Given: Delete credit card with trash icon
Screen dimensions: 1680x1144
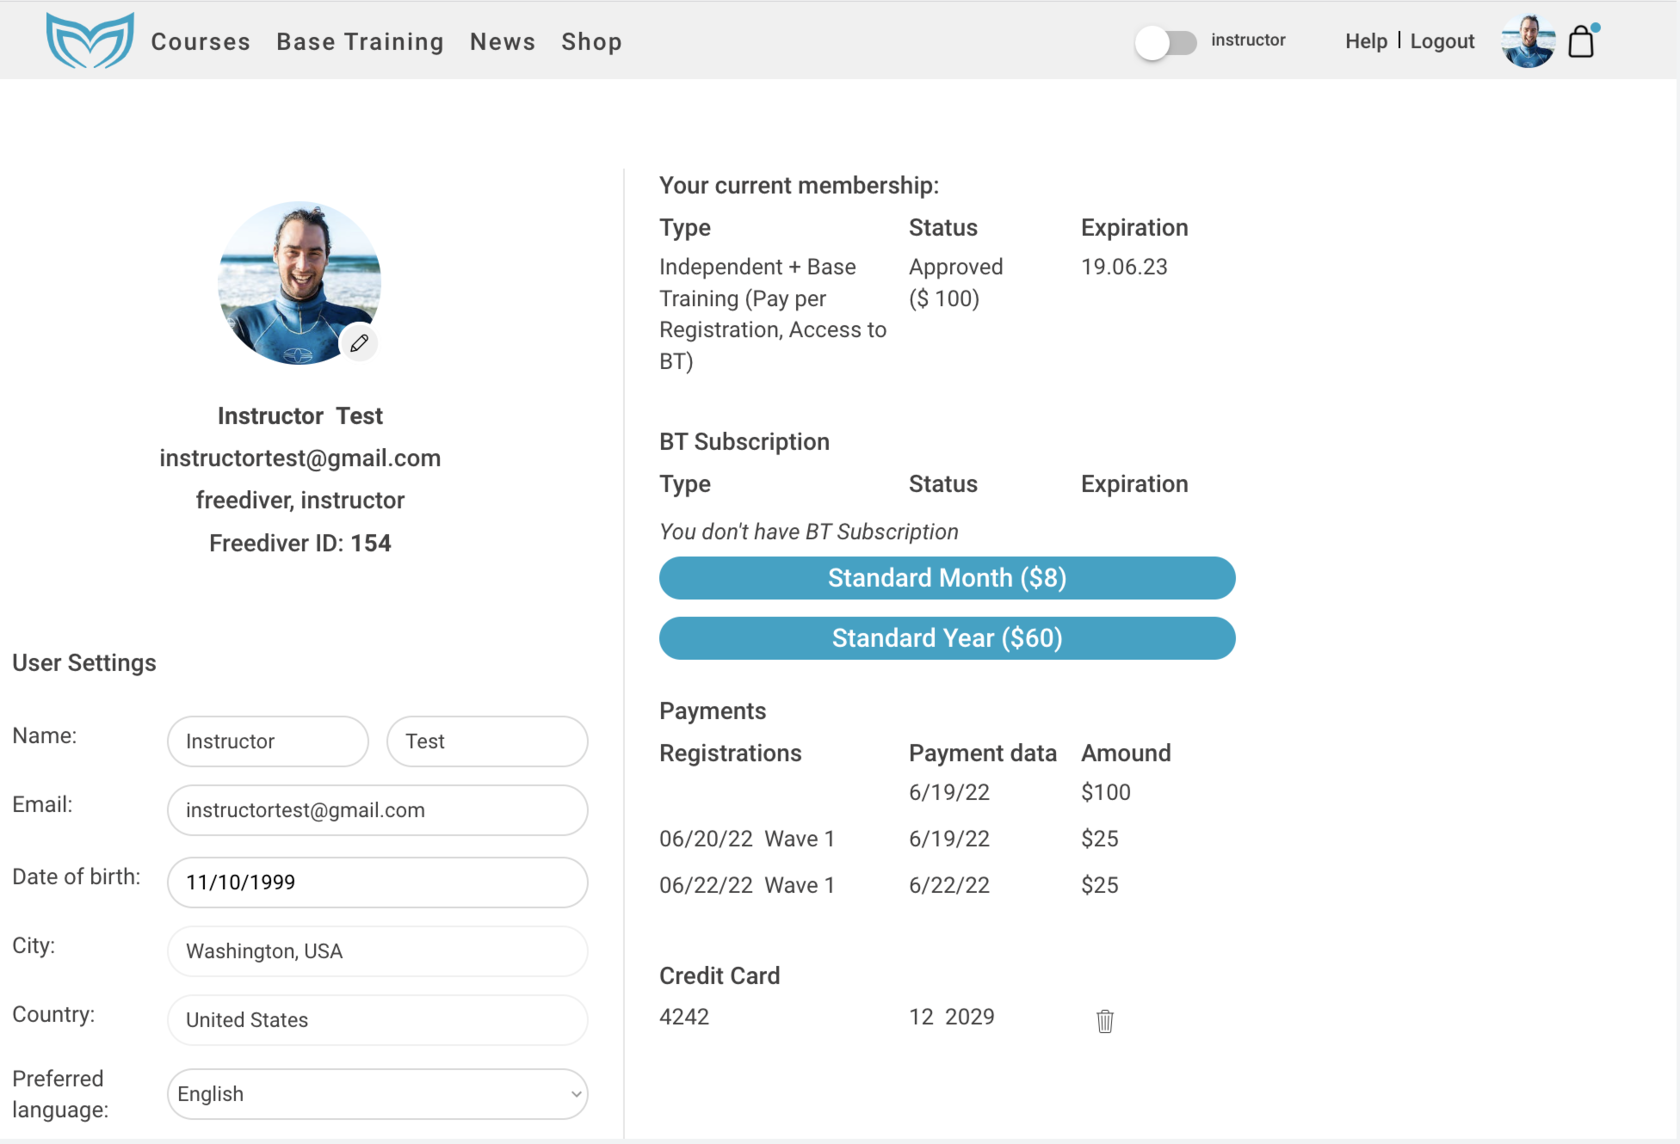Looking at the screenshot, I should coord(1104,1021).
